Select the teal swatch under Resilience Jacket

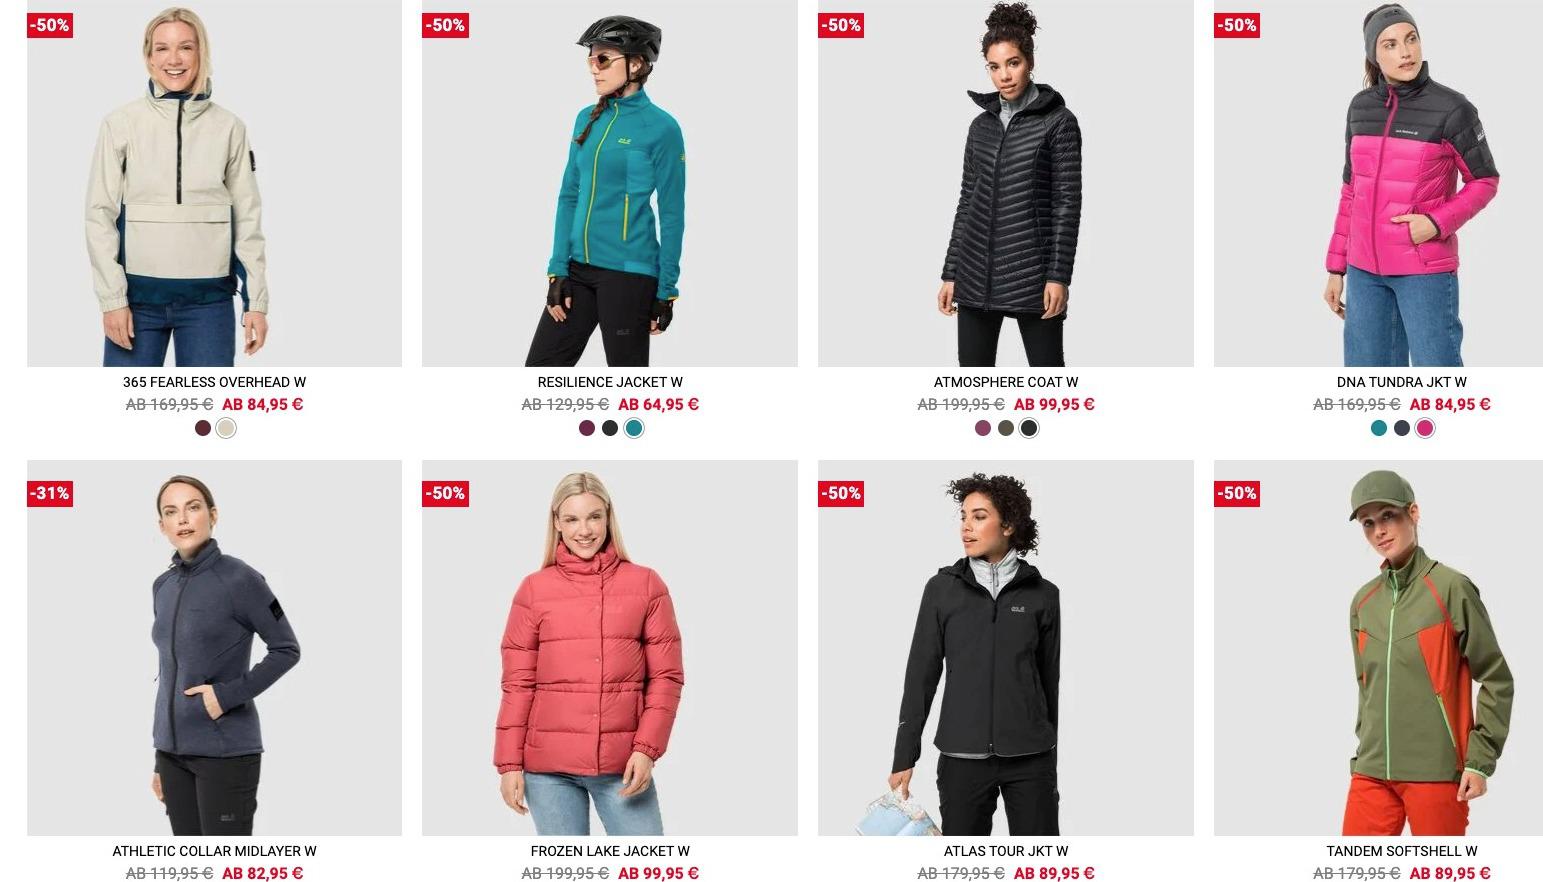pyautogui.click(x=633, y=428)
